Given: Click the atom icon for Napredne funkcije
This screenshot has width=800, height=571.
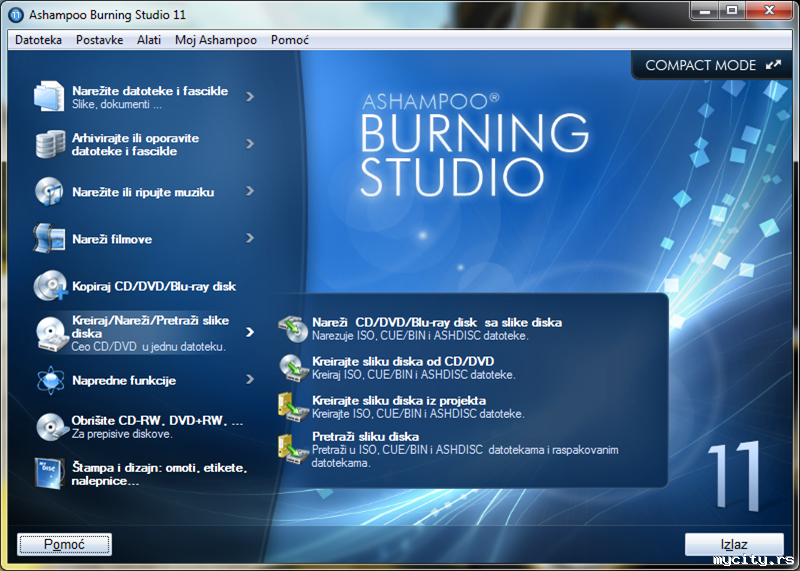Looking at the screenshot, I should pyautogui.click(x=51, y=380).
